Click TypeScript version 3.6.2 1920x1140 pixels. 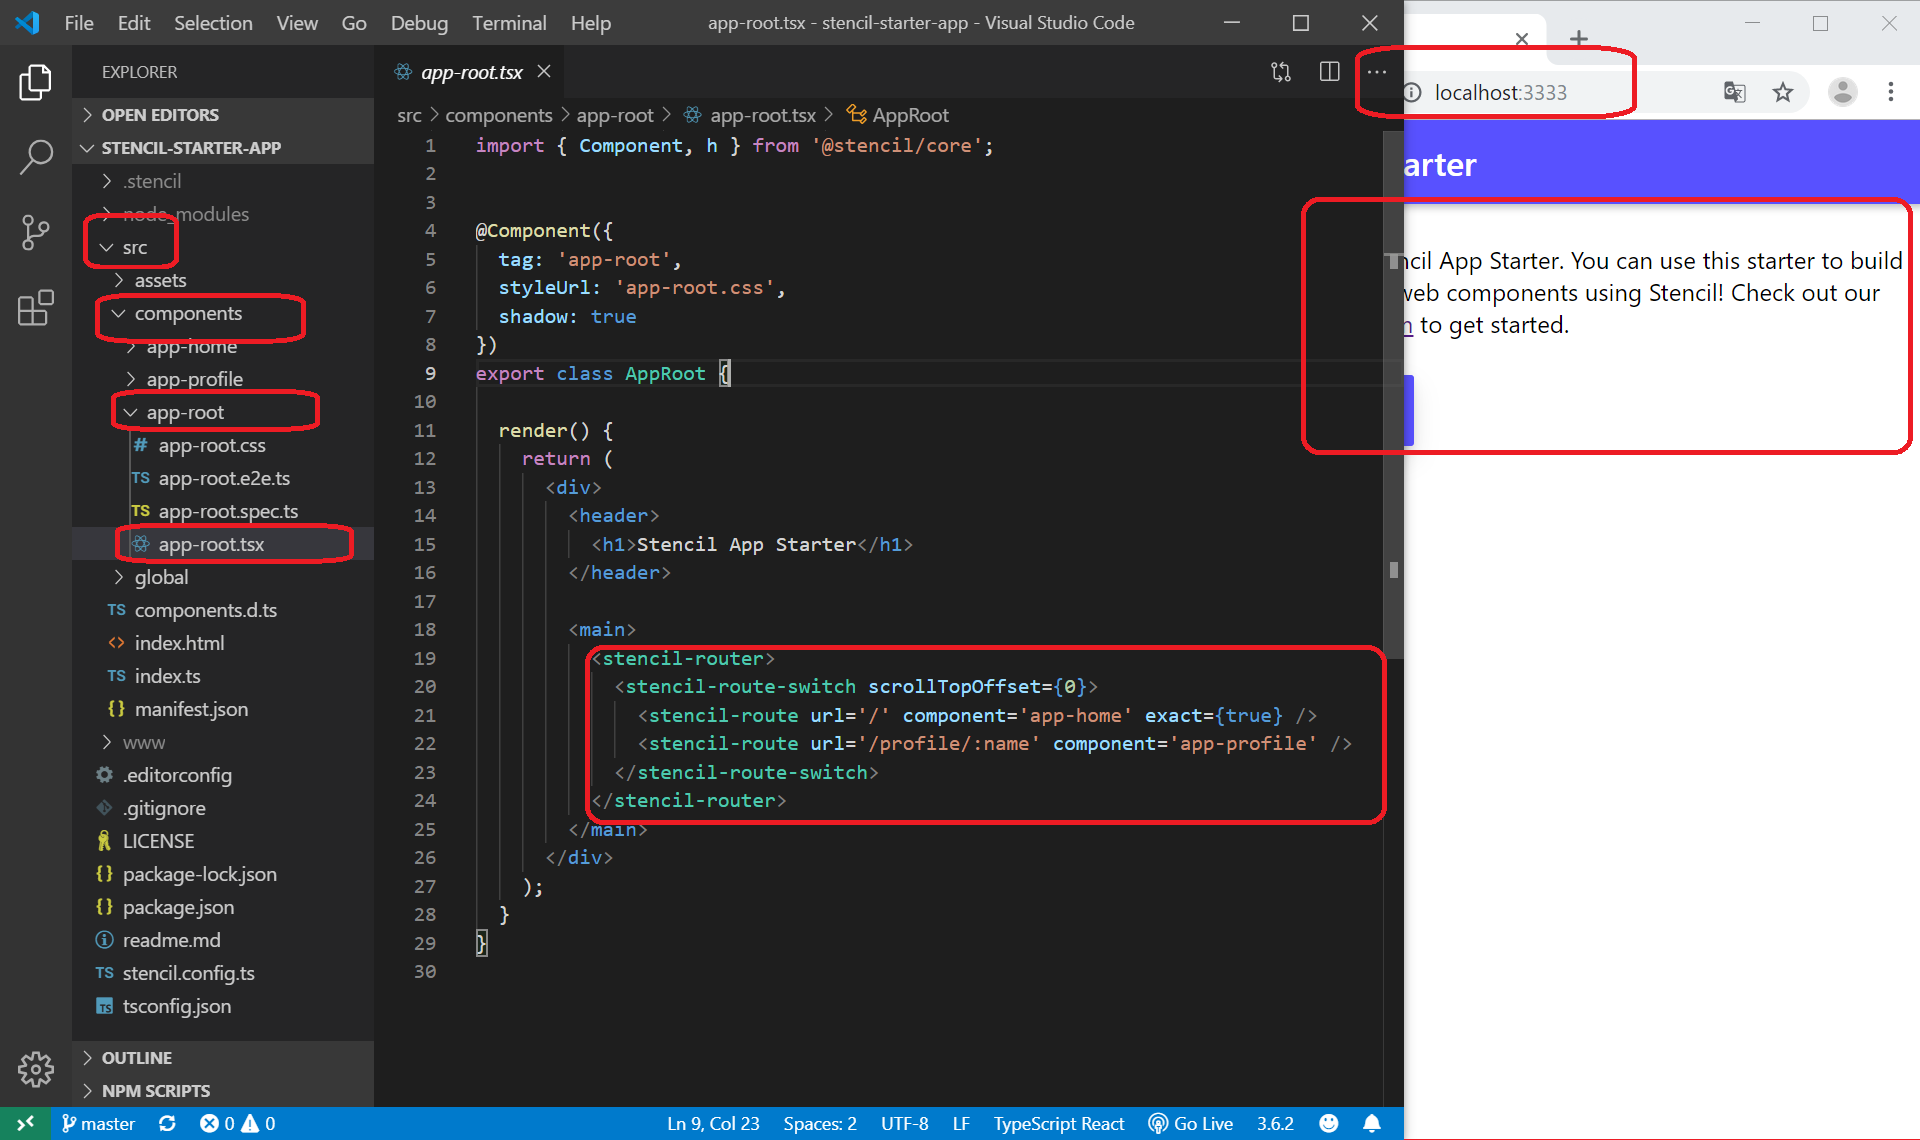tap(1275, 1123)
